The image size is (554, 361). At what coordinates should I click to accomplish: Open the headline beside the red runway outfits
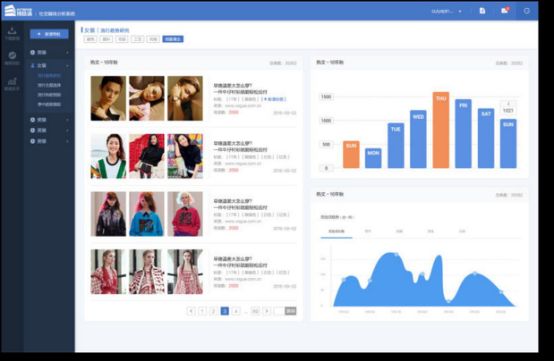click(240, 262)
